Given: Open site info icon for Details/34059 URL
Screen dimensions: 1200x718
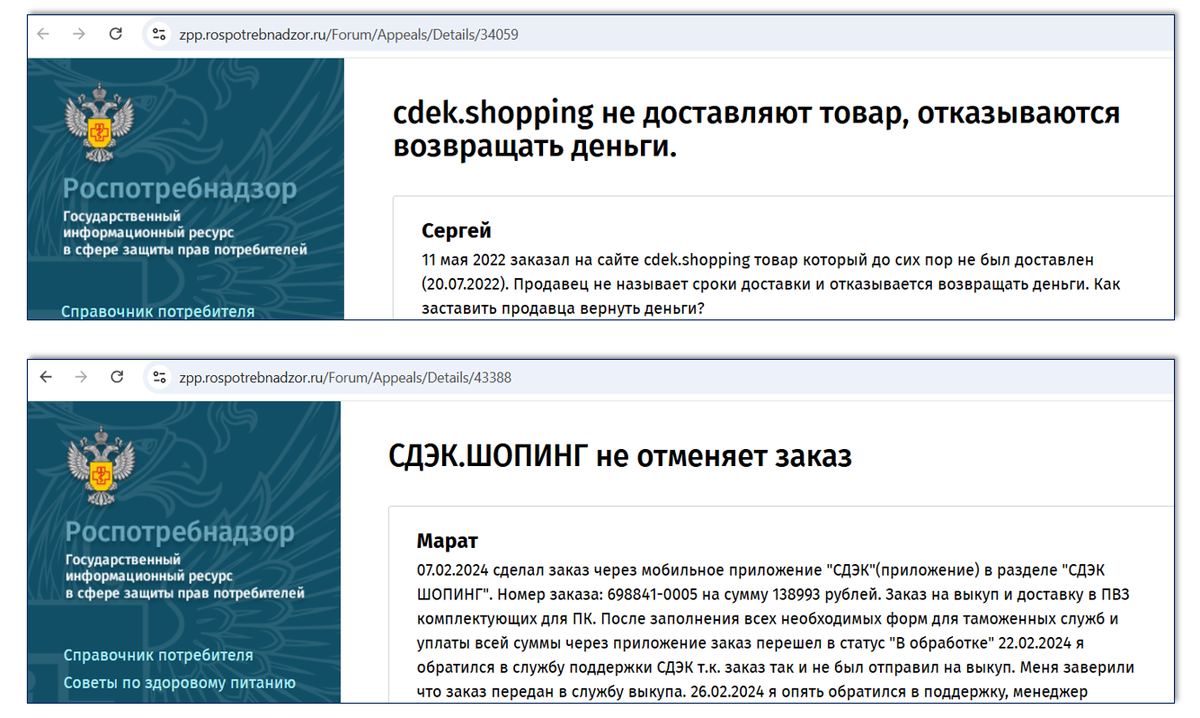Looking at the screenshot, I should (x=158, y=34).
